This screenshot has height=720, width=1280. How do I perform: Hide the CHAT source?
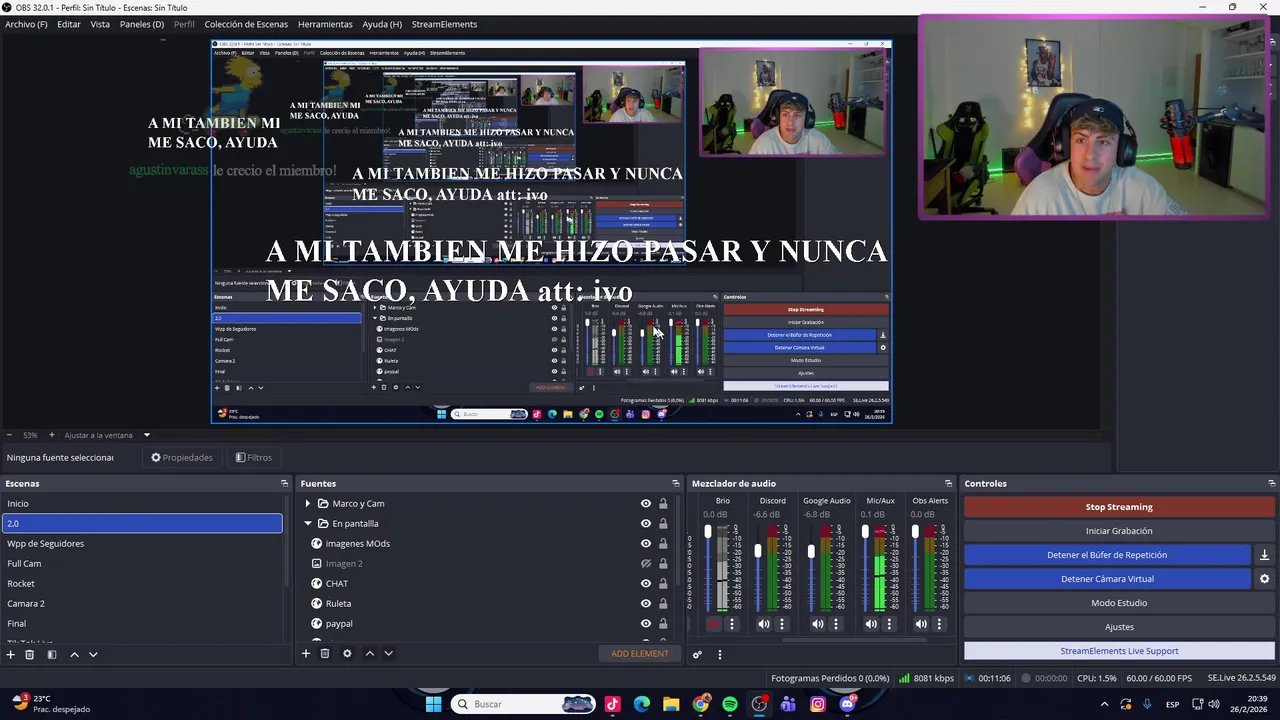tap(646, 583)
